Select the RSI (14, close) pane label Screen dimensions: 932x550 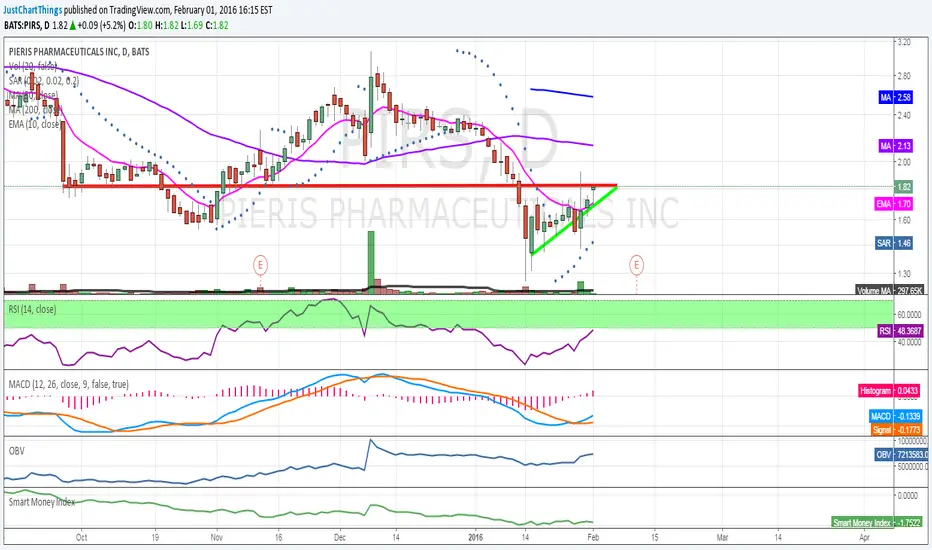point(32,309)
